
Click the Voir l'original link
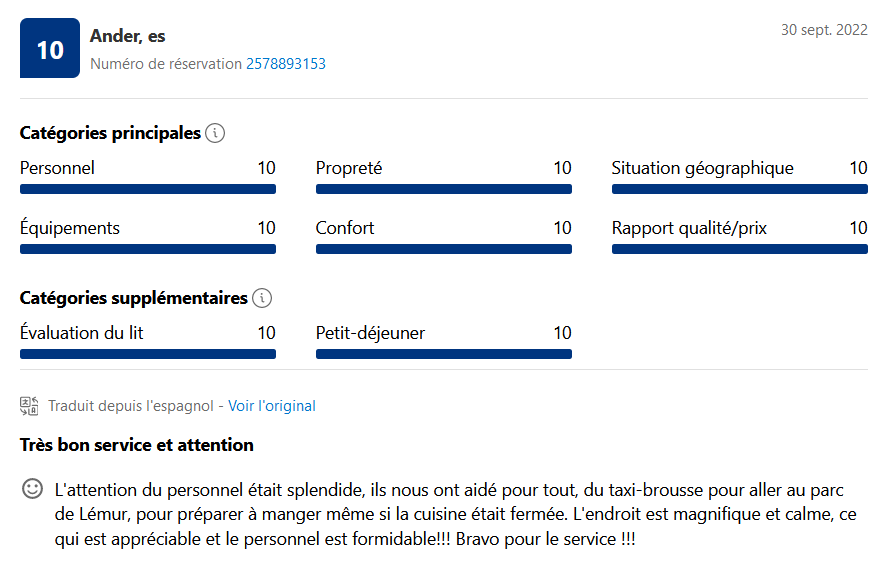[x=272, y=406]
